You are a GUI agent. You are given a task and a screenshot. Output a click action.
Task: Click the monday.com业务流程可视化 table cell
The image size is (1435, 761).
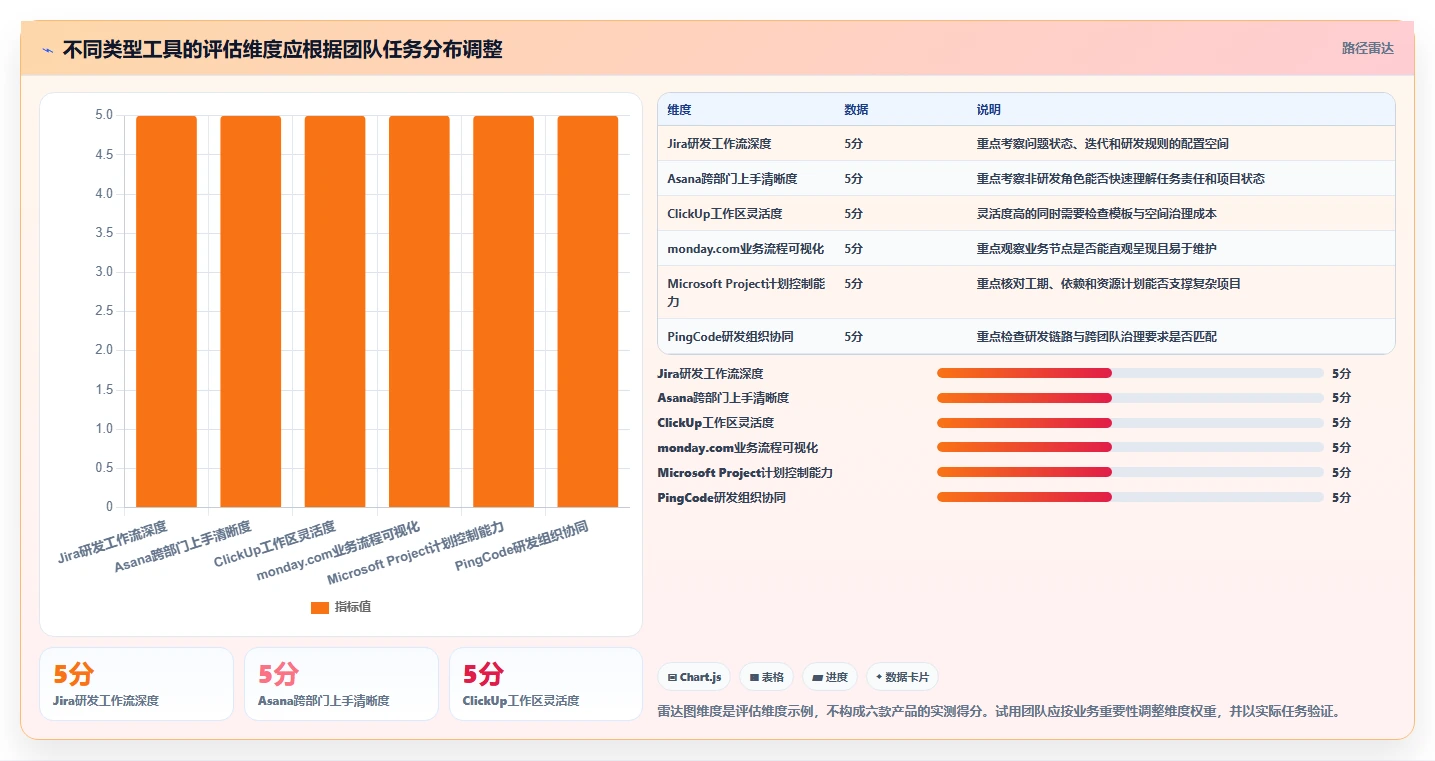(746, 249)
